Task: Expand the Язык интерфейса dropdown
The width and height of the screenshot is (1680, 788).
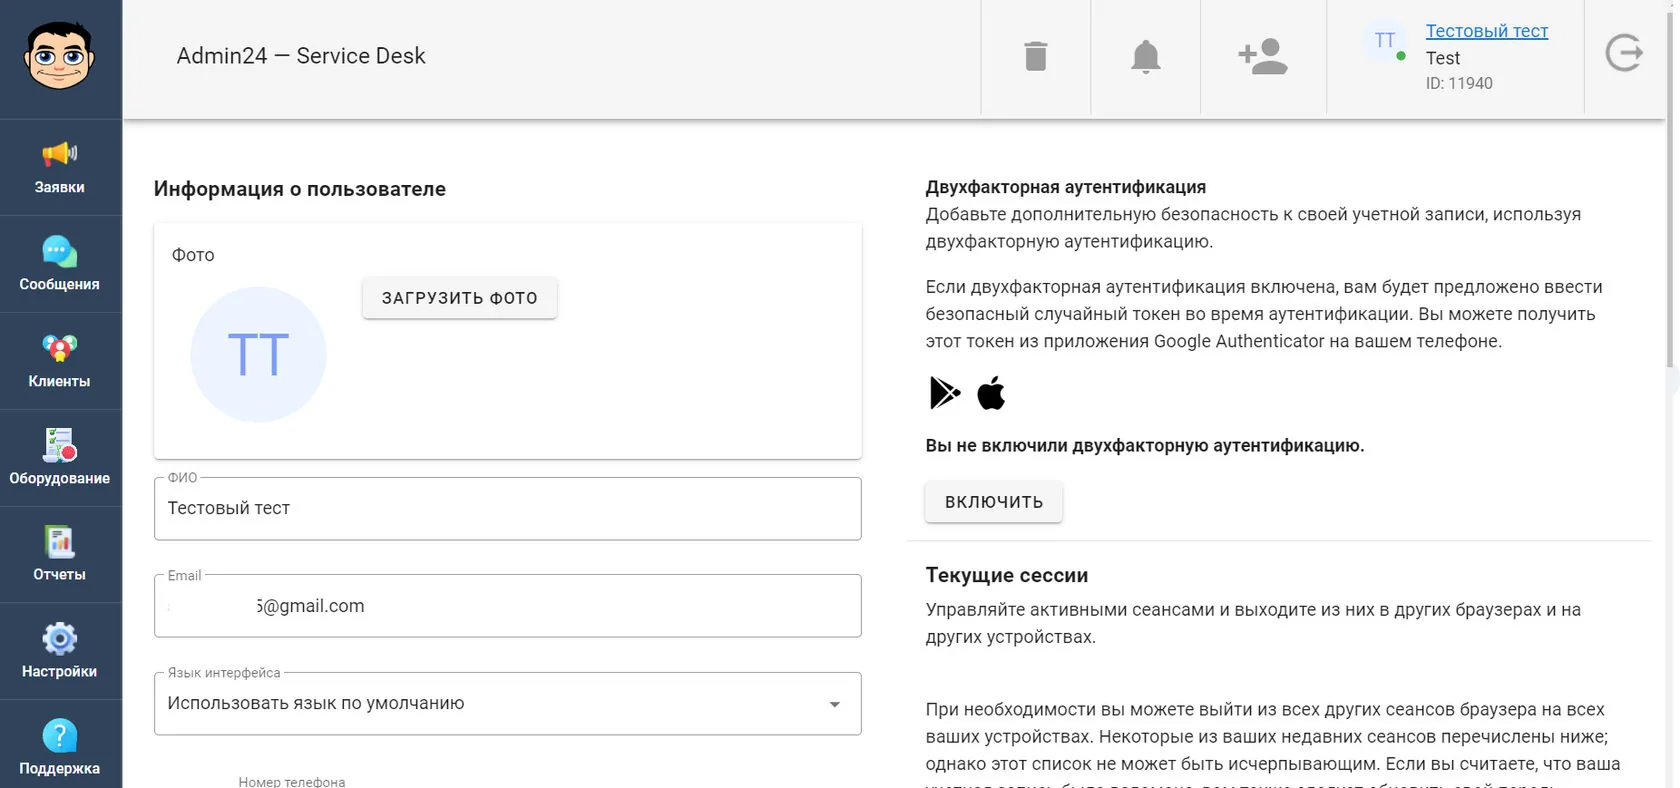Action: click(508, 704)
